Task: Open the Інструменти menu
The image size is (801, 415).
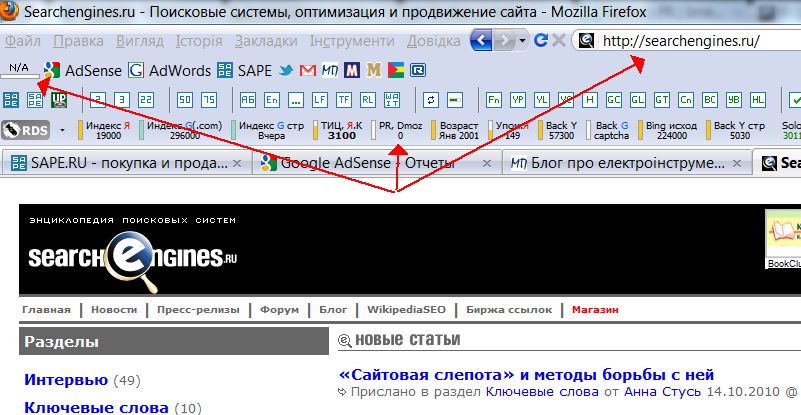Action: click(x=352, y=41)
